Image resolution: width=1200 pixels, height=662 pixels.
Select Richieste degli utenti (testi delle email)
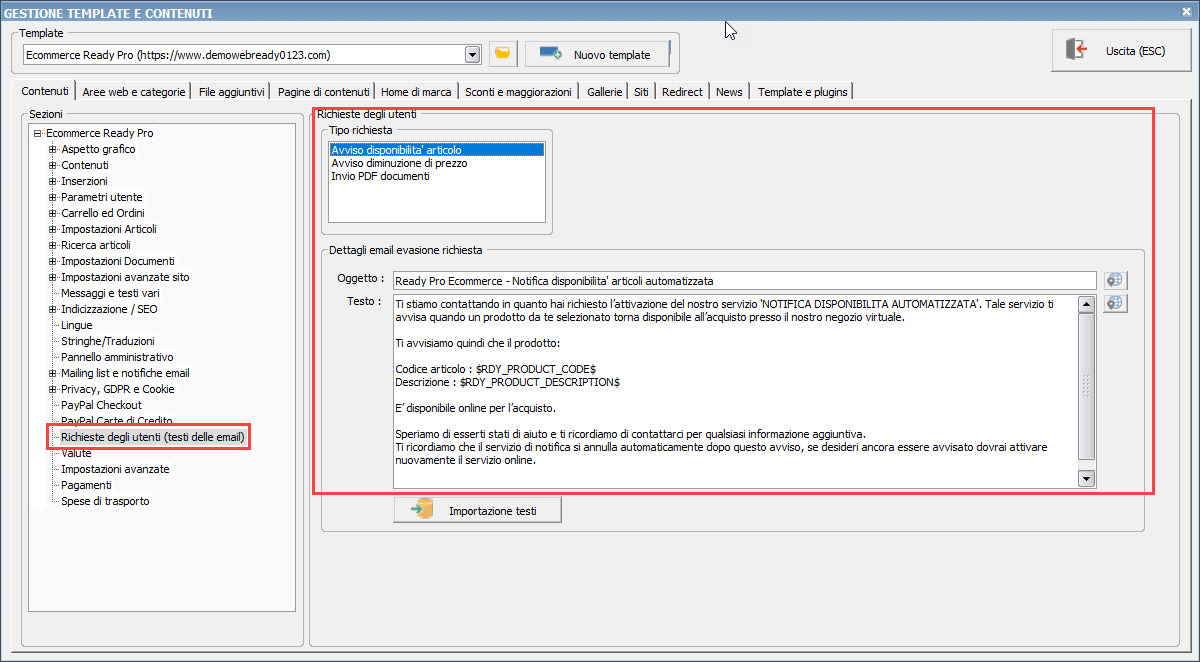click(153, 437)
